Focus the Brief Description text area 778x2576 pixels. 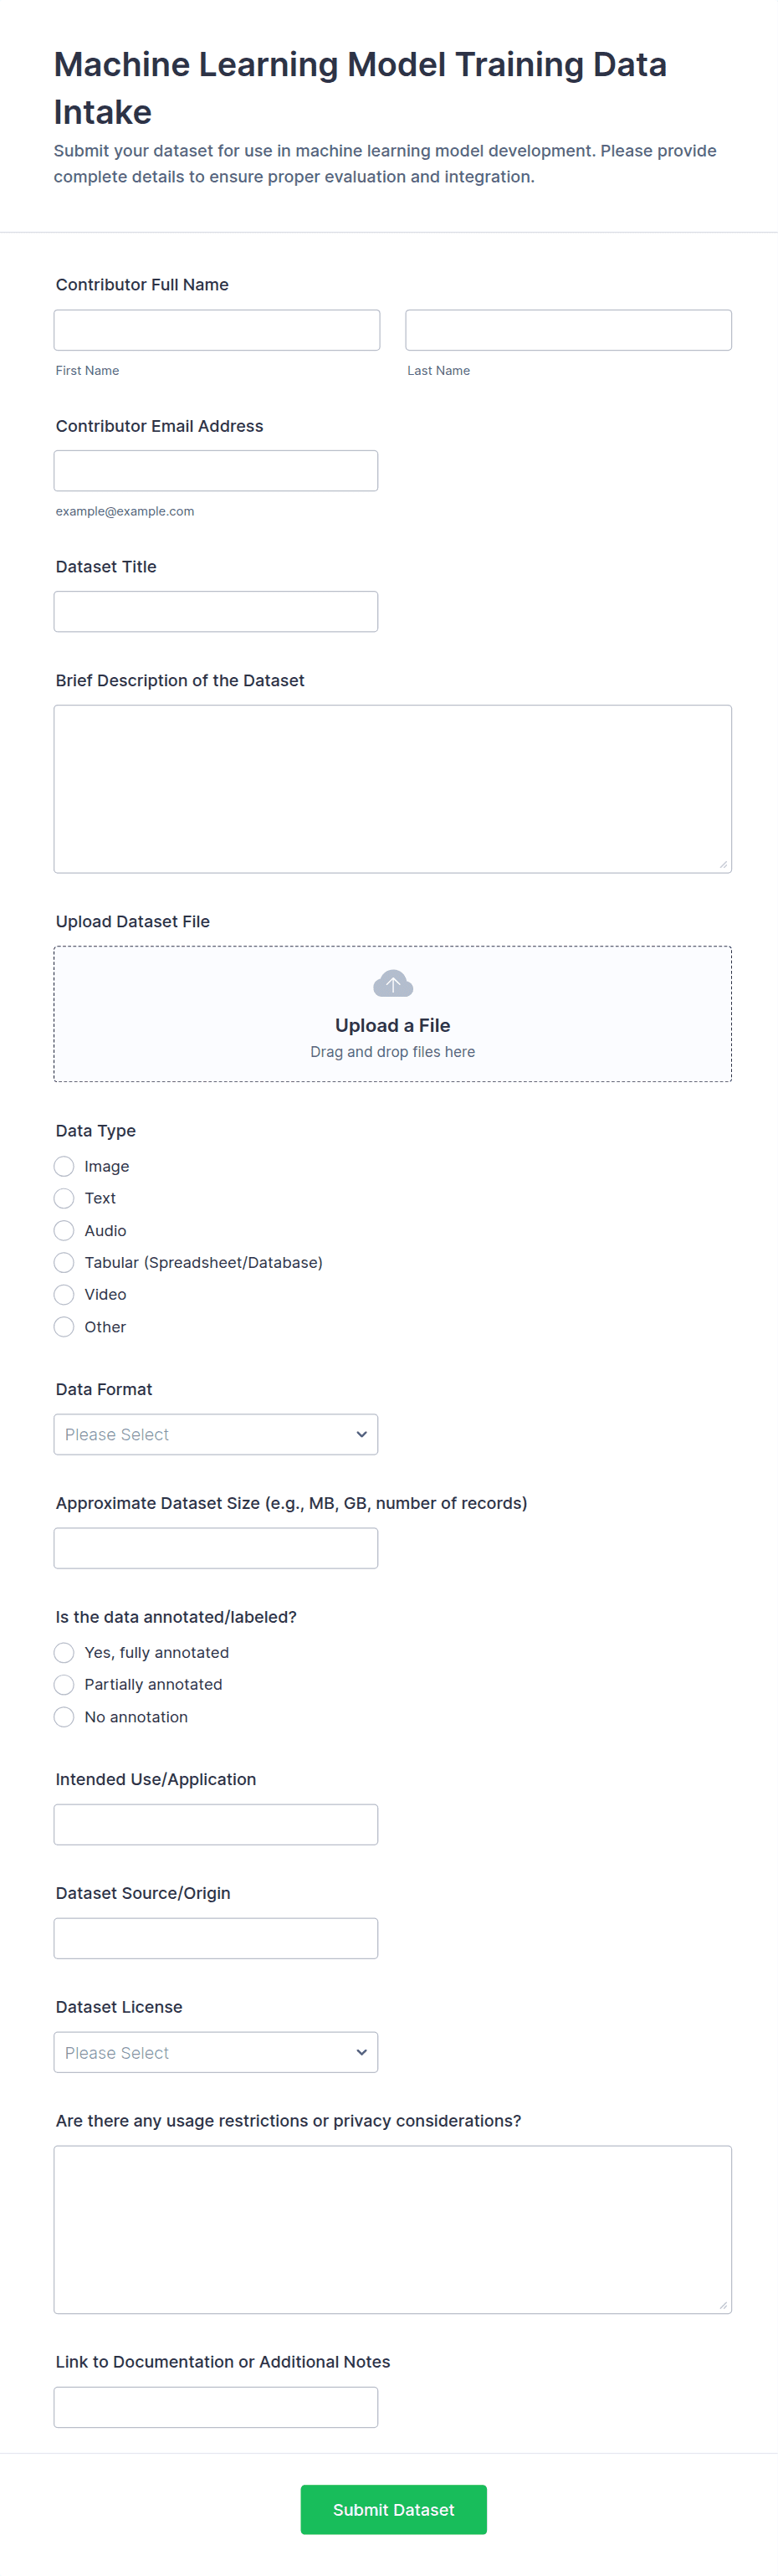coord(392,789)
